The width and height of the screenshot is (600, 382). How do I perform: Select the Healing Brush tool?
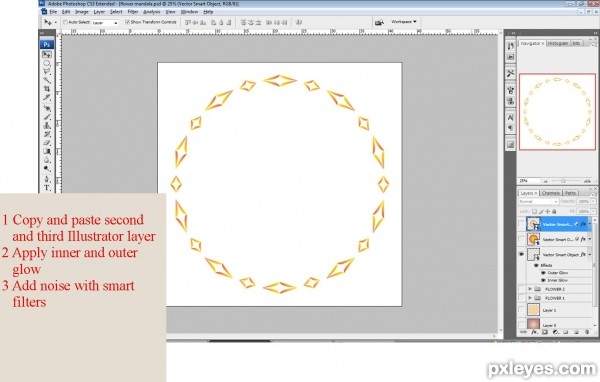click(x=47, y=108)
